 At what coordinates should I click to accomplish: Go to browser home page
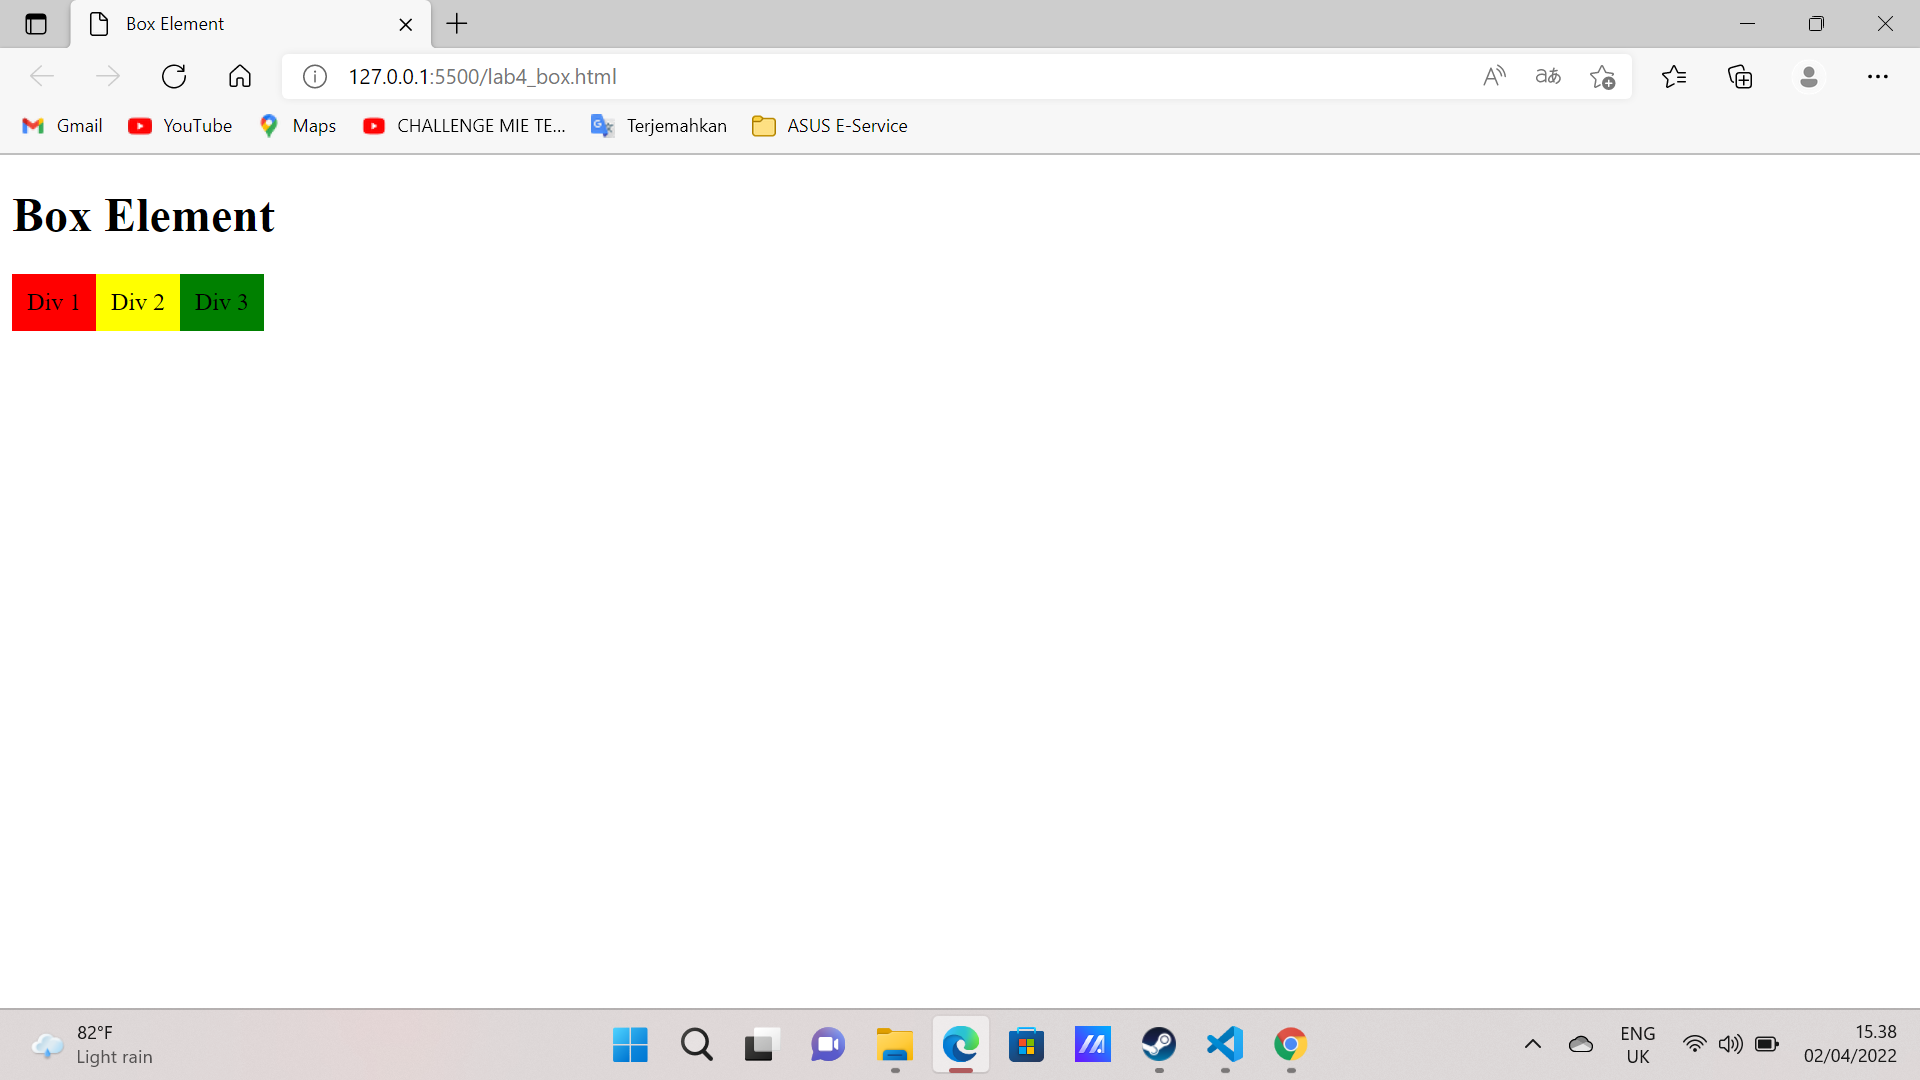[x=240, y=77]
